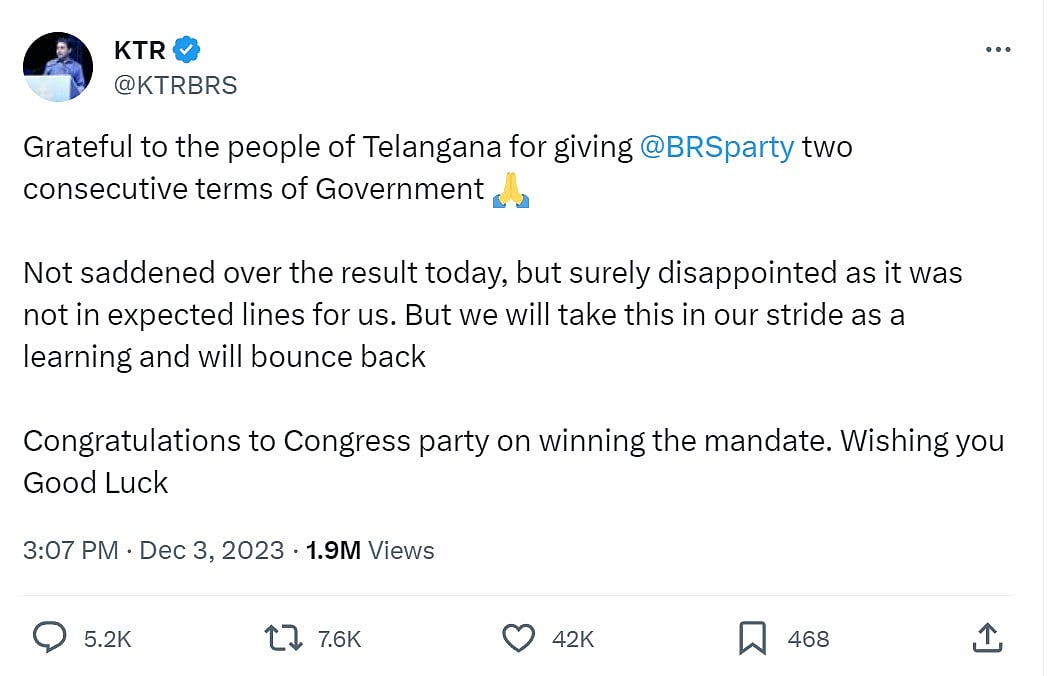1048x676 pixels.
Task: Click the 5.2K replies count
Action: click(108, 638)
